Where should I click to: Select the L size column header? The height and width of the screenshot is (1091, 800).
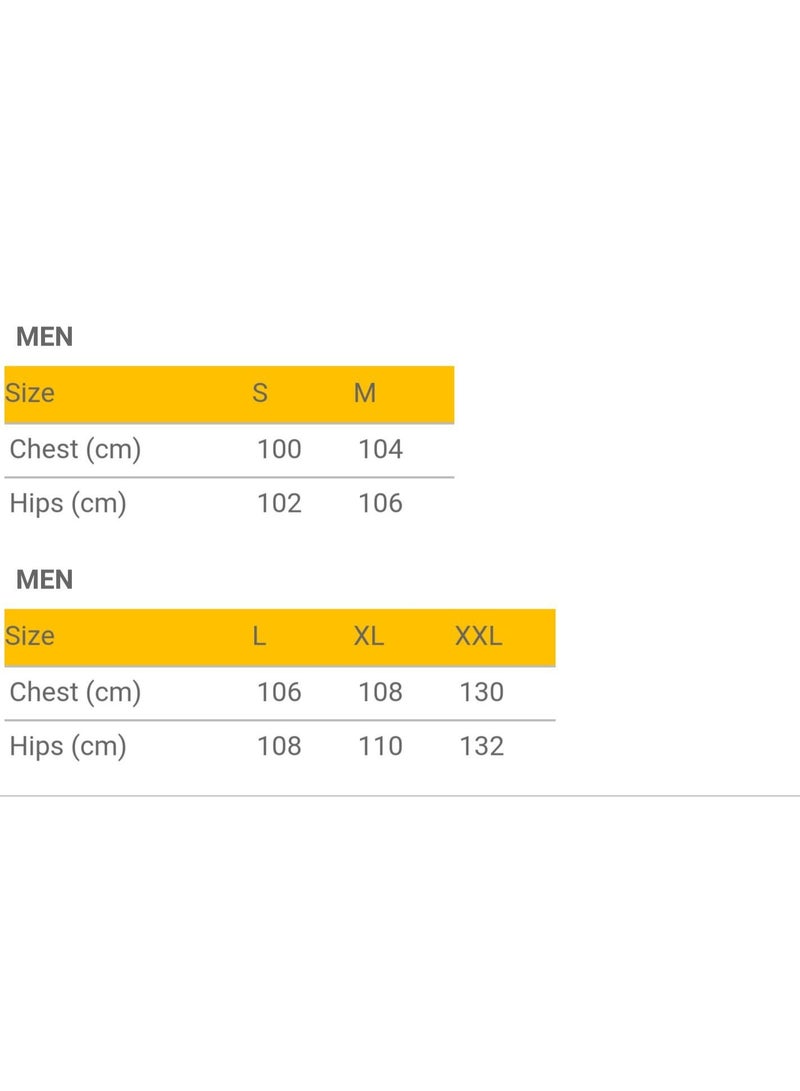pos(259,636)
